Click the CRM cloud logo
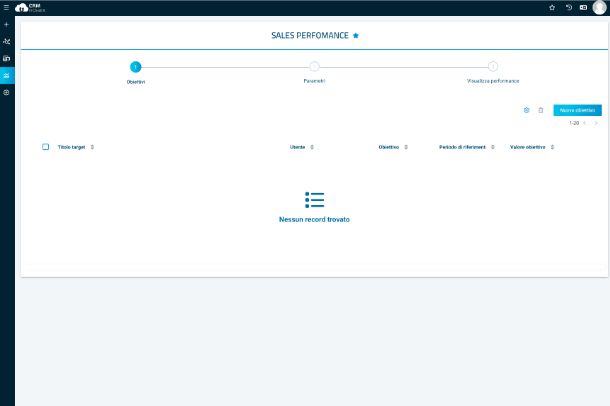Screen dimensions: 610x406 [x=30, y=8]
